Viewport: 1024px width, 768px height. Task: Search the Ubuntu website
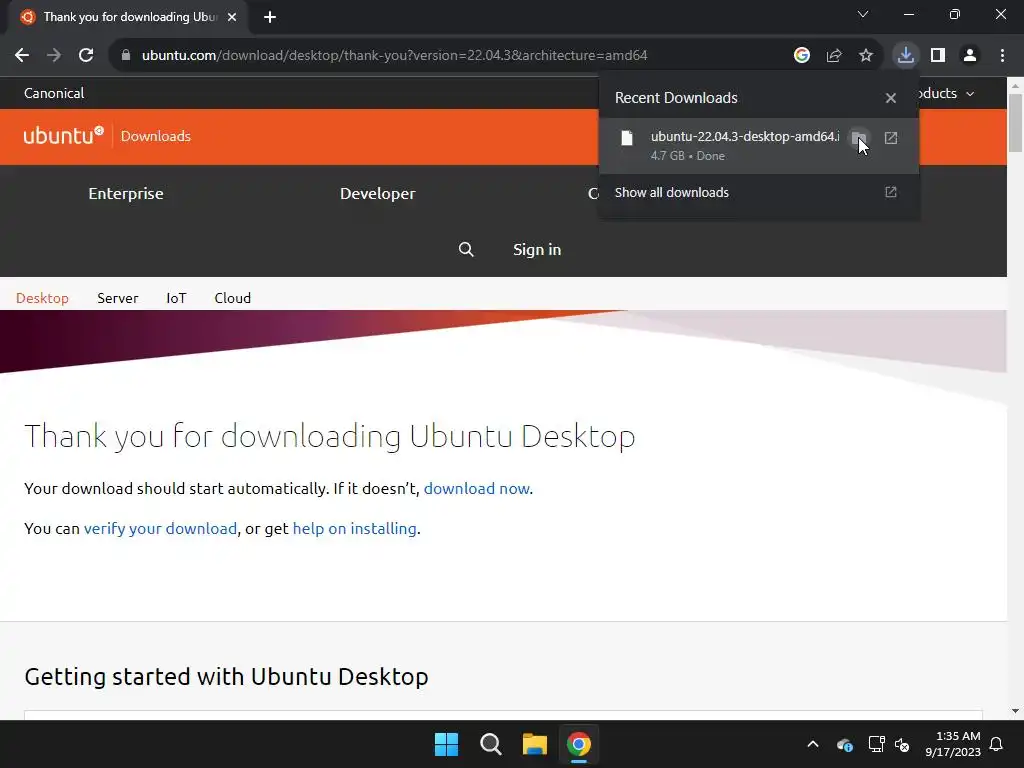[x=466, y=249]
